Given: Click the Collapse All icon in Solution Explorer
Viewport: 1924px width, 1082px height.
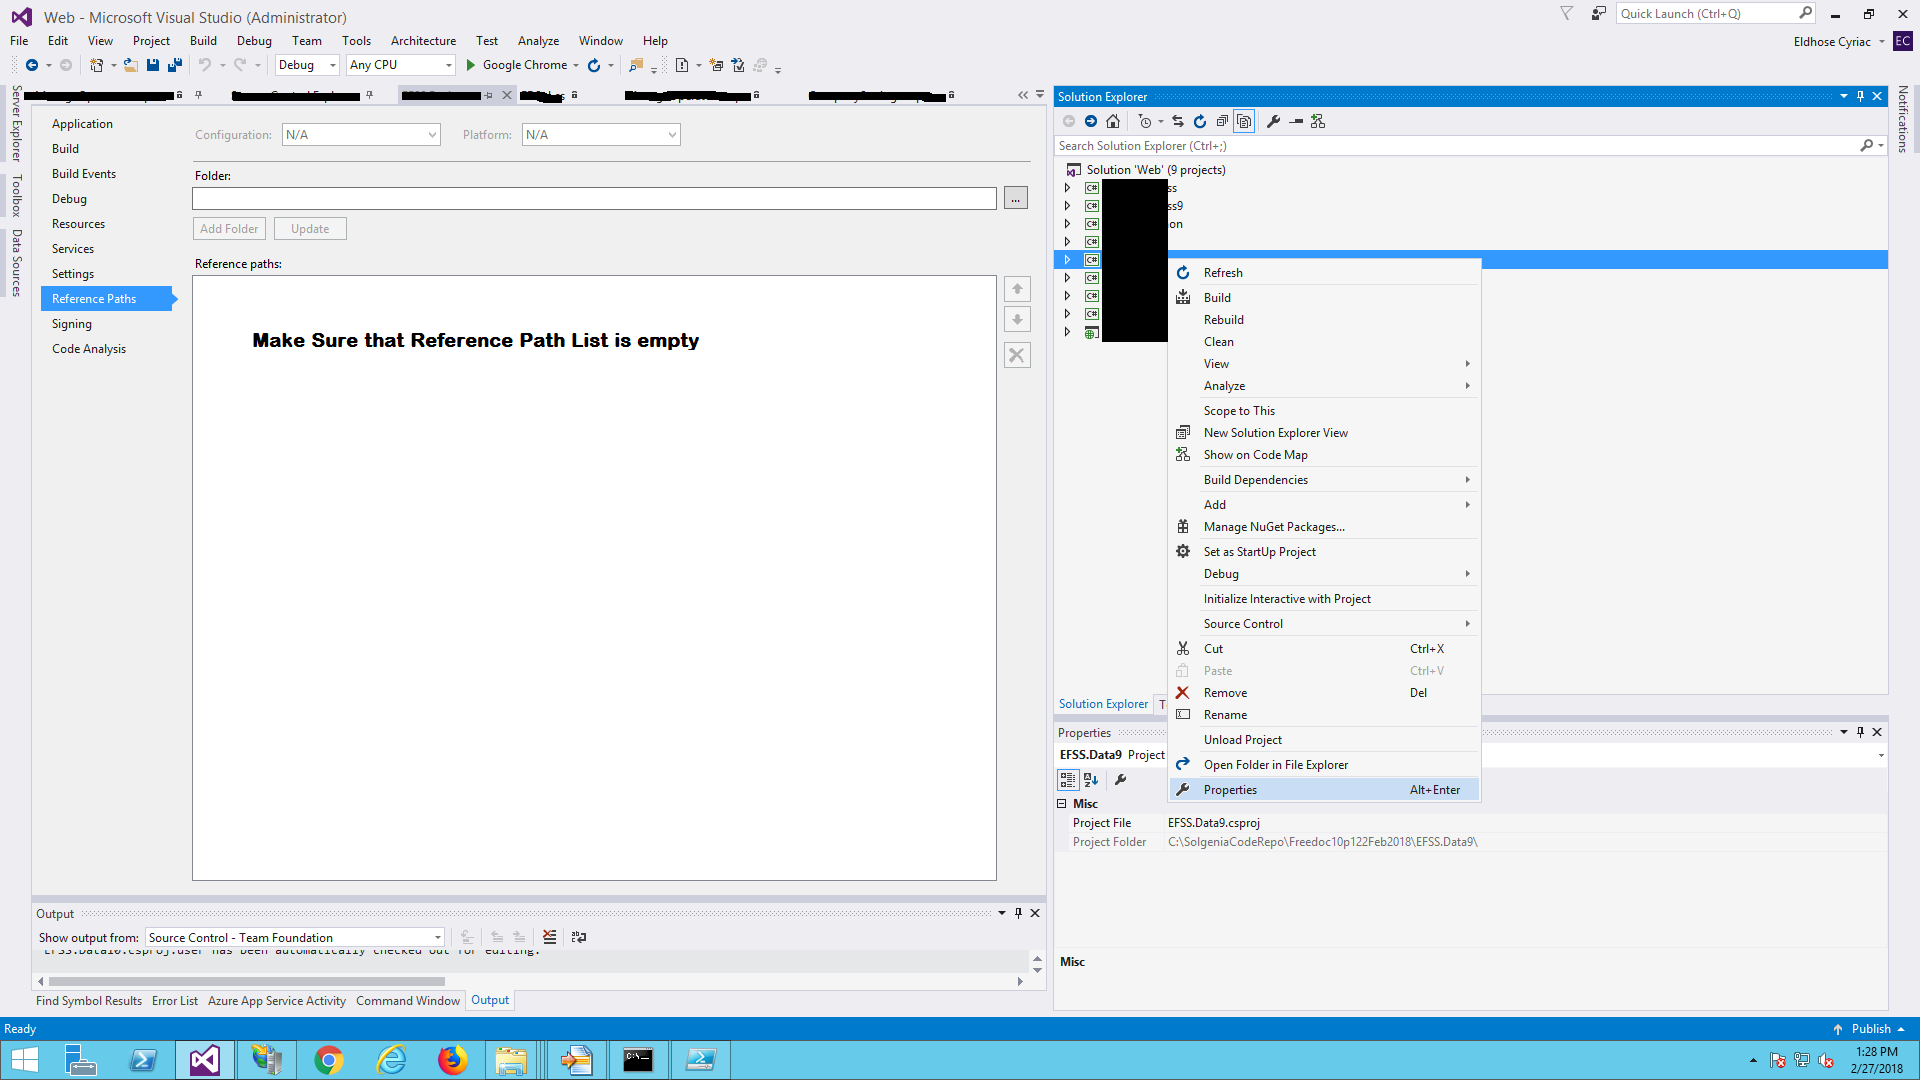Looking at the screenshot, I should [1221, 120].
